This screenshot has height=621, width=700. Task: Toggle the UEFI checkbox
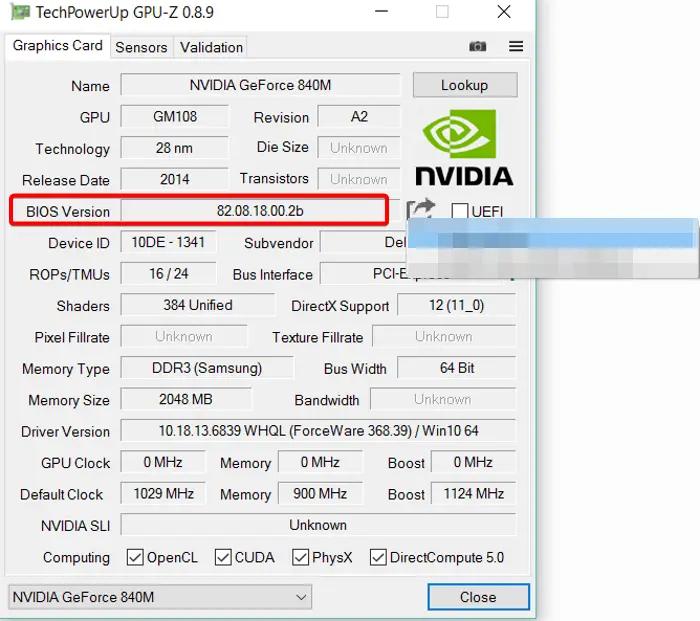point(460,211)
